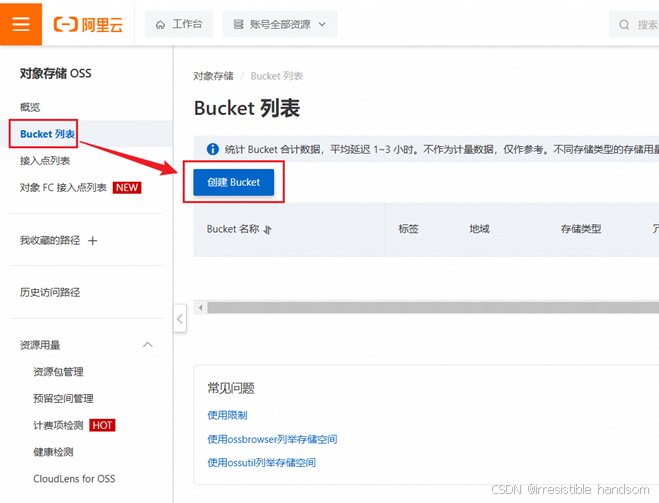Open CloudLens for OSS
The width and height of the screenshot is (659, 503).
74,479
